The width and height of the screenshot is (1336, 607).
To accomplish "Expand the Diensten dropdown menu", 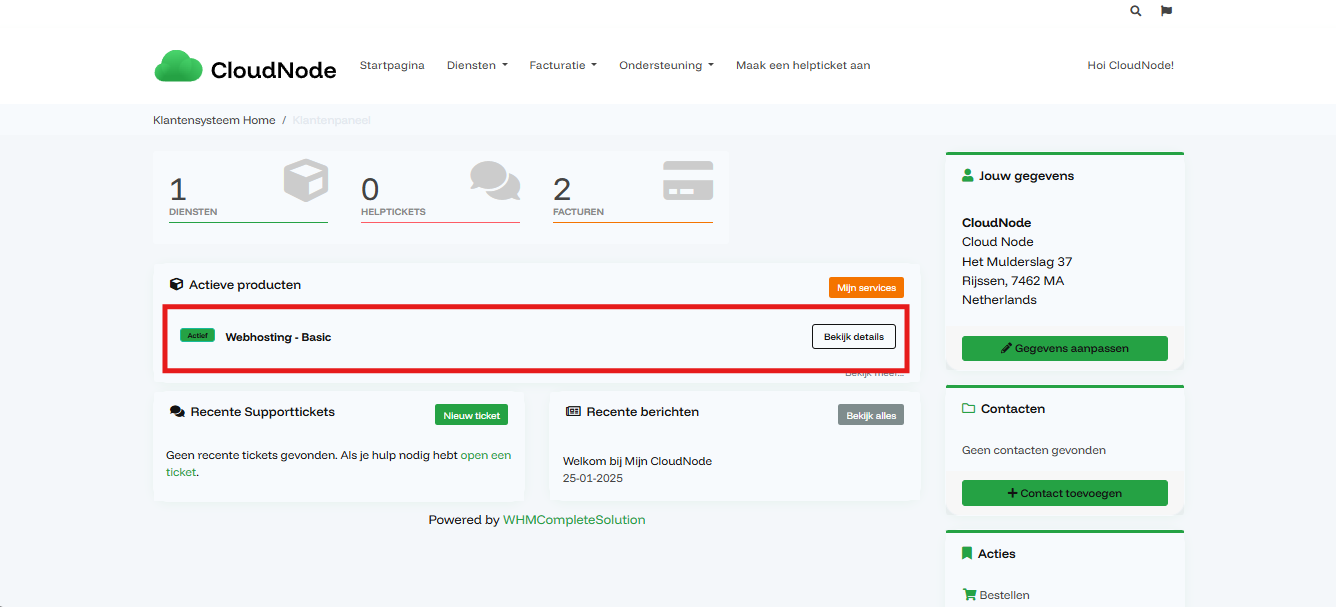I will [x=477, y=66].
